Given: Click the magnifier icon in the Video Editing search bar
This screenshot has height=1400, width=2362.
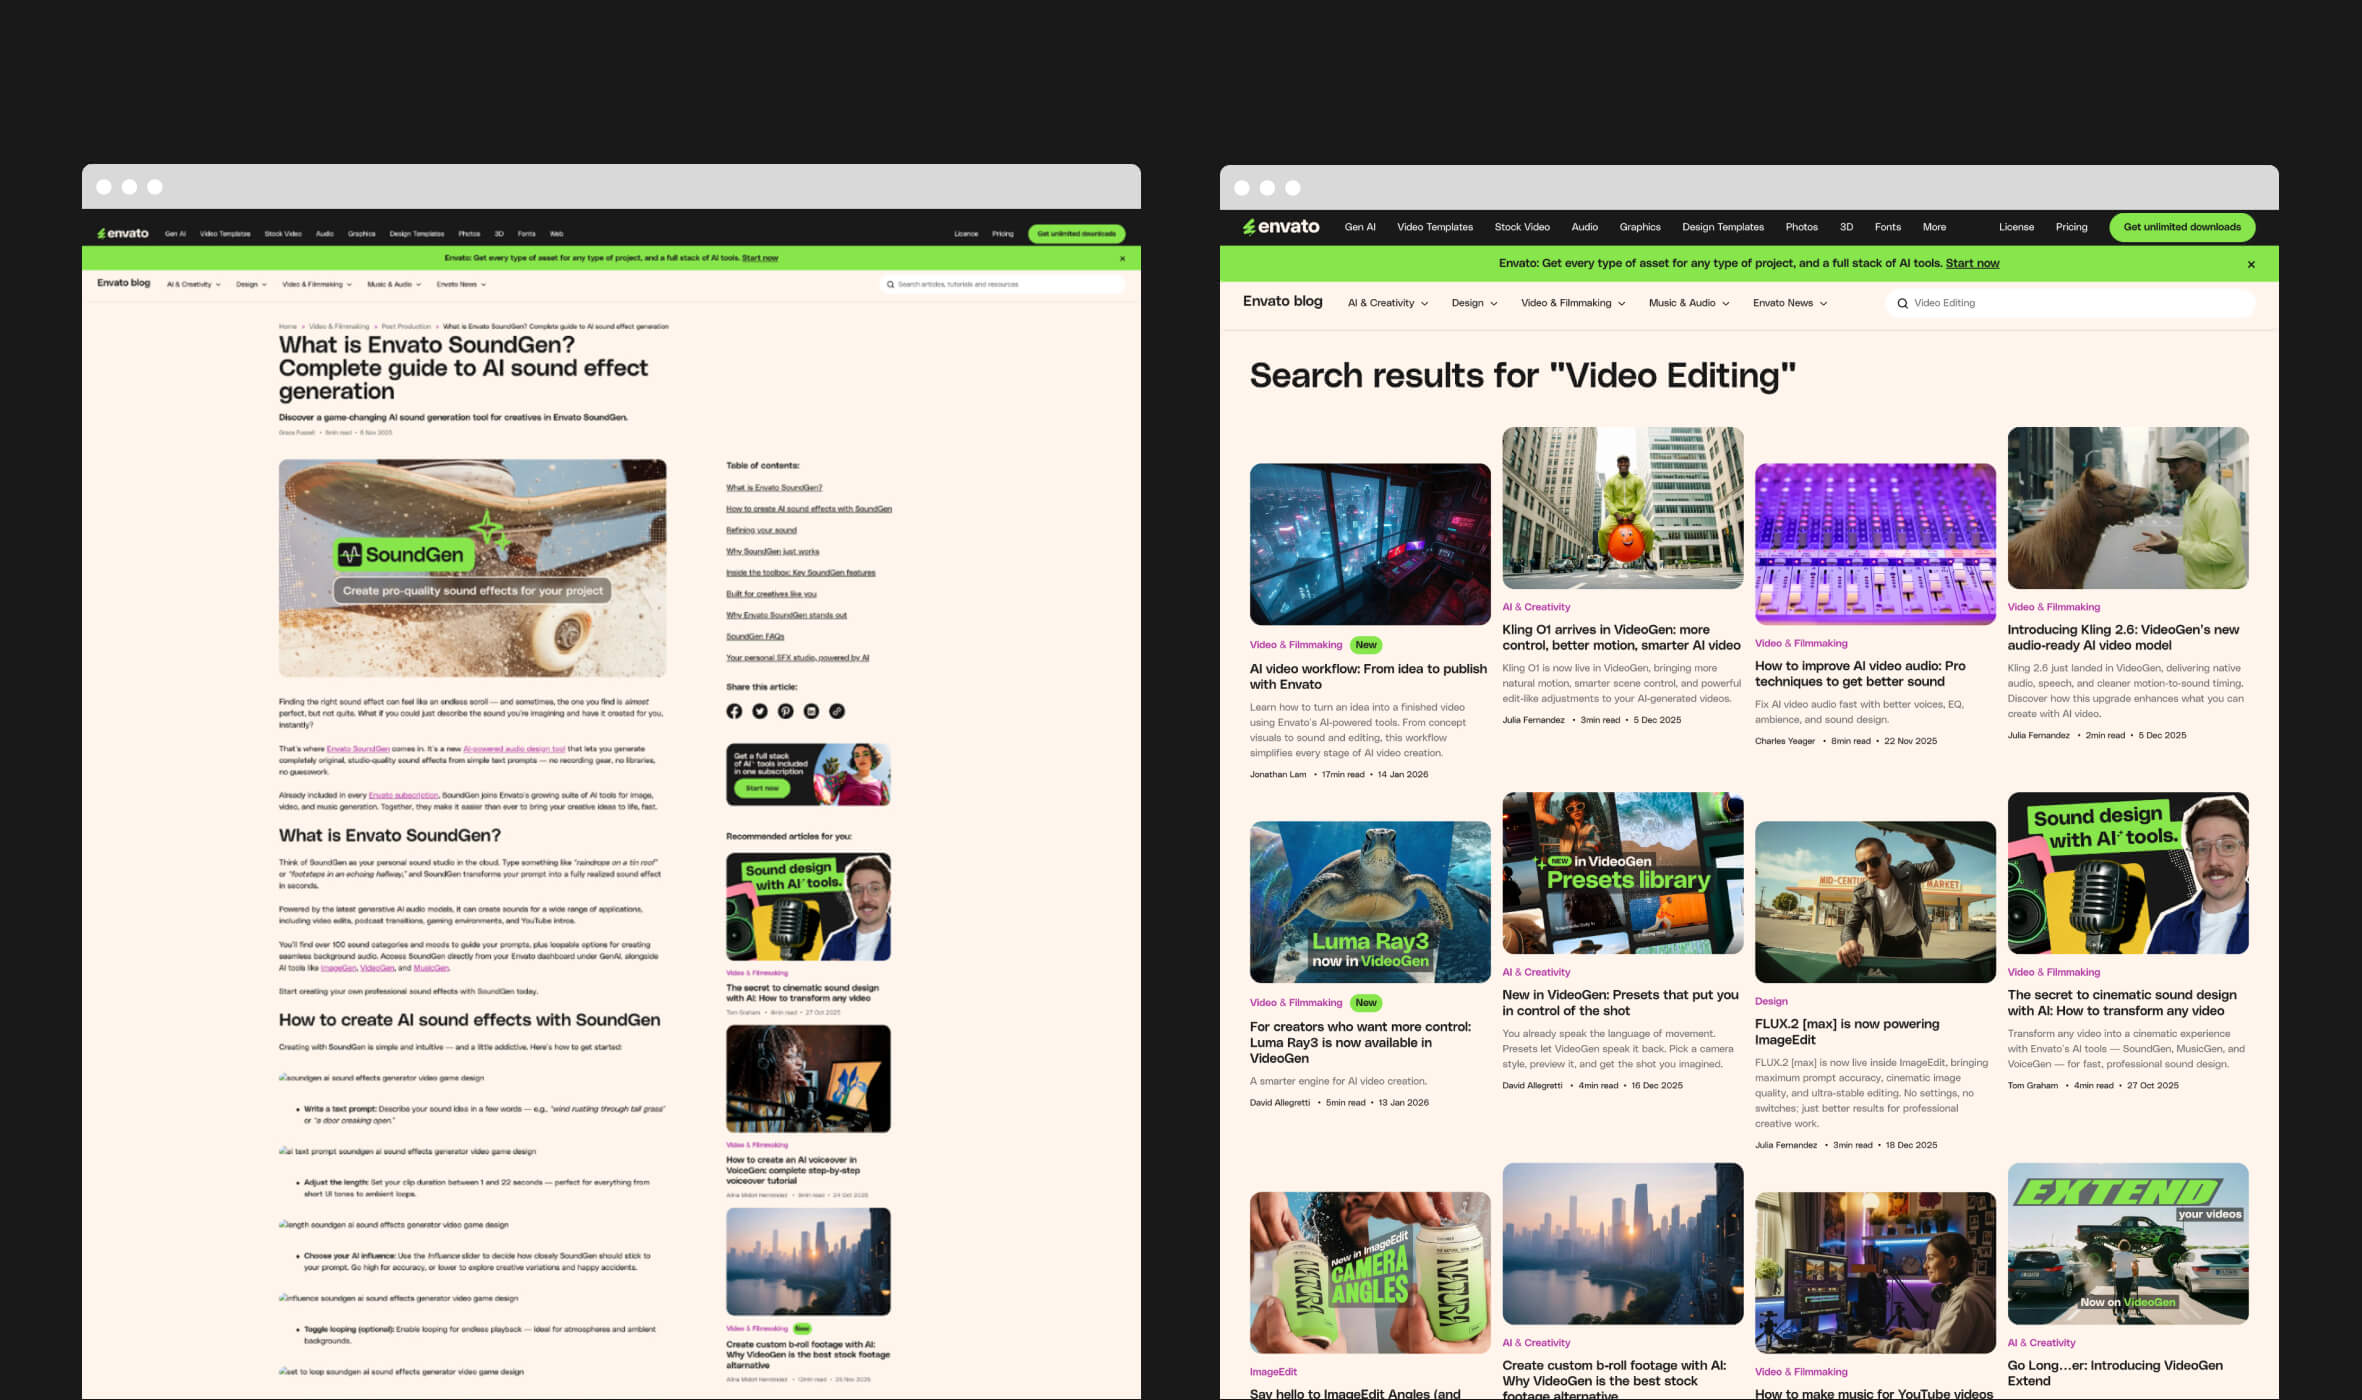Looking at the screenshot, I should coord(1903,303).
